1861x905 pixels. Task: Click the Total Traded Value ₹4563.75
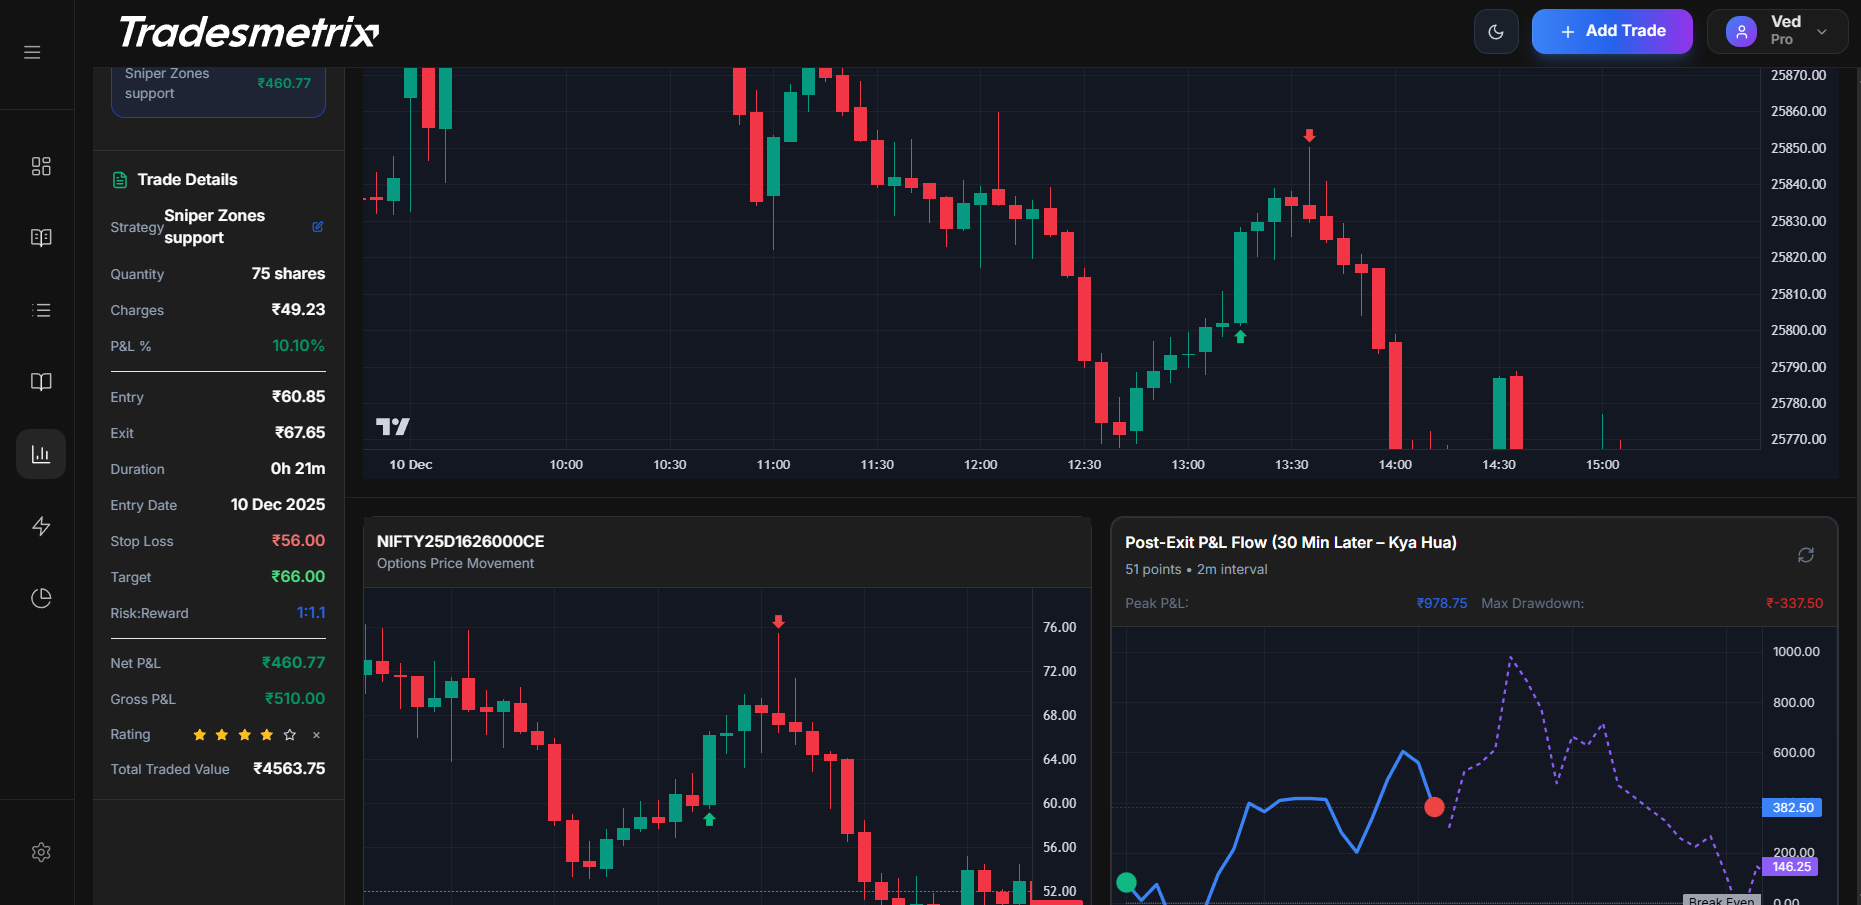tap(289, 769)
